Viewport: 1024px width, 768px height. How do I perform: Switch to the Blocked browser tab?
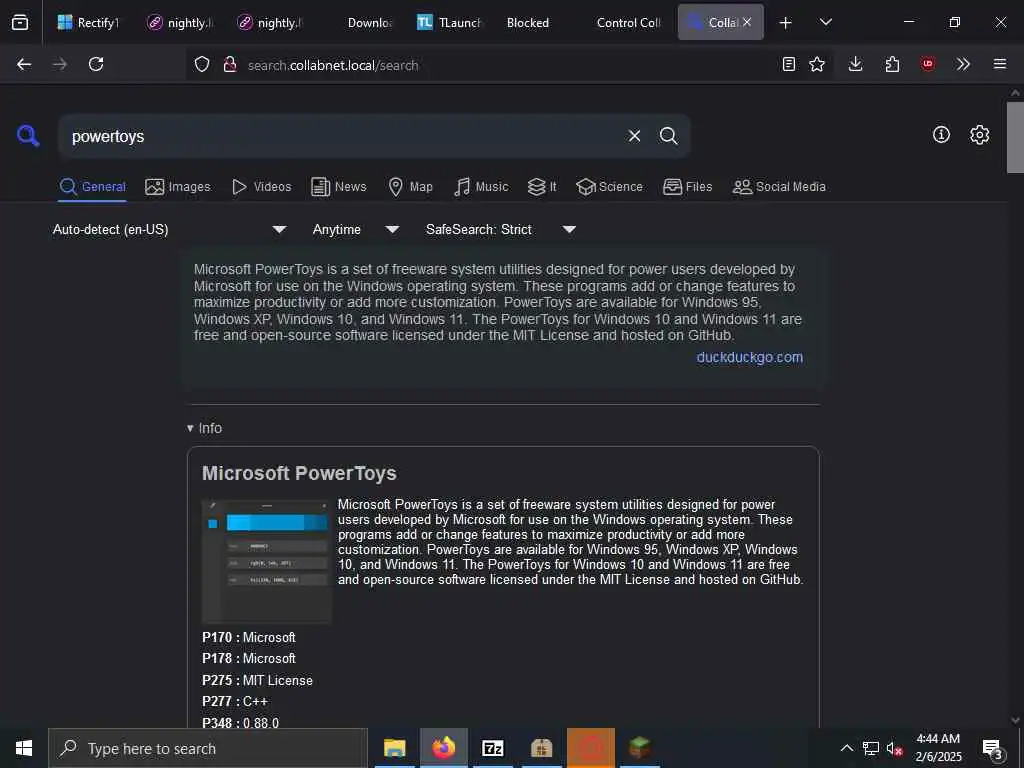pos(528,22)
